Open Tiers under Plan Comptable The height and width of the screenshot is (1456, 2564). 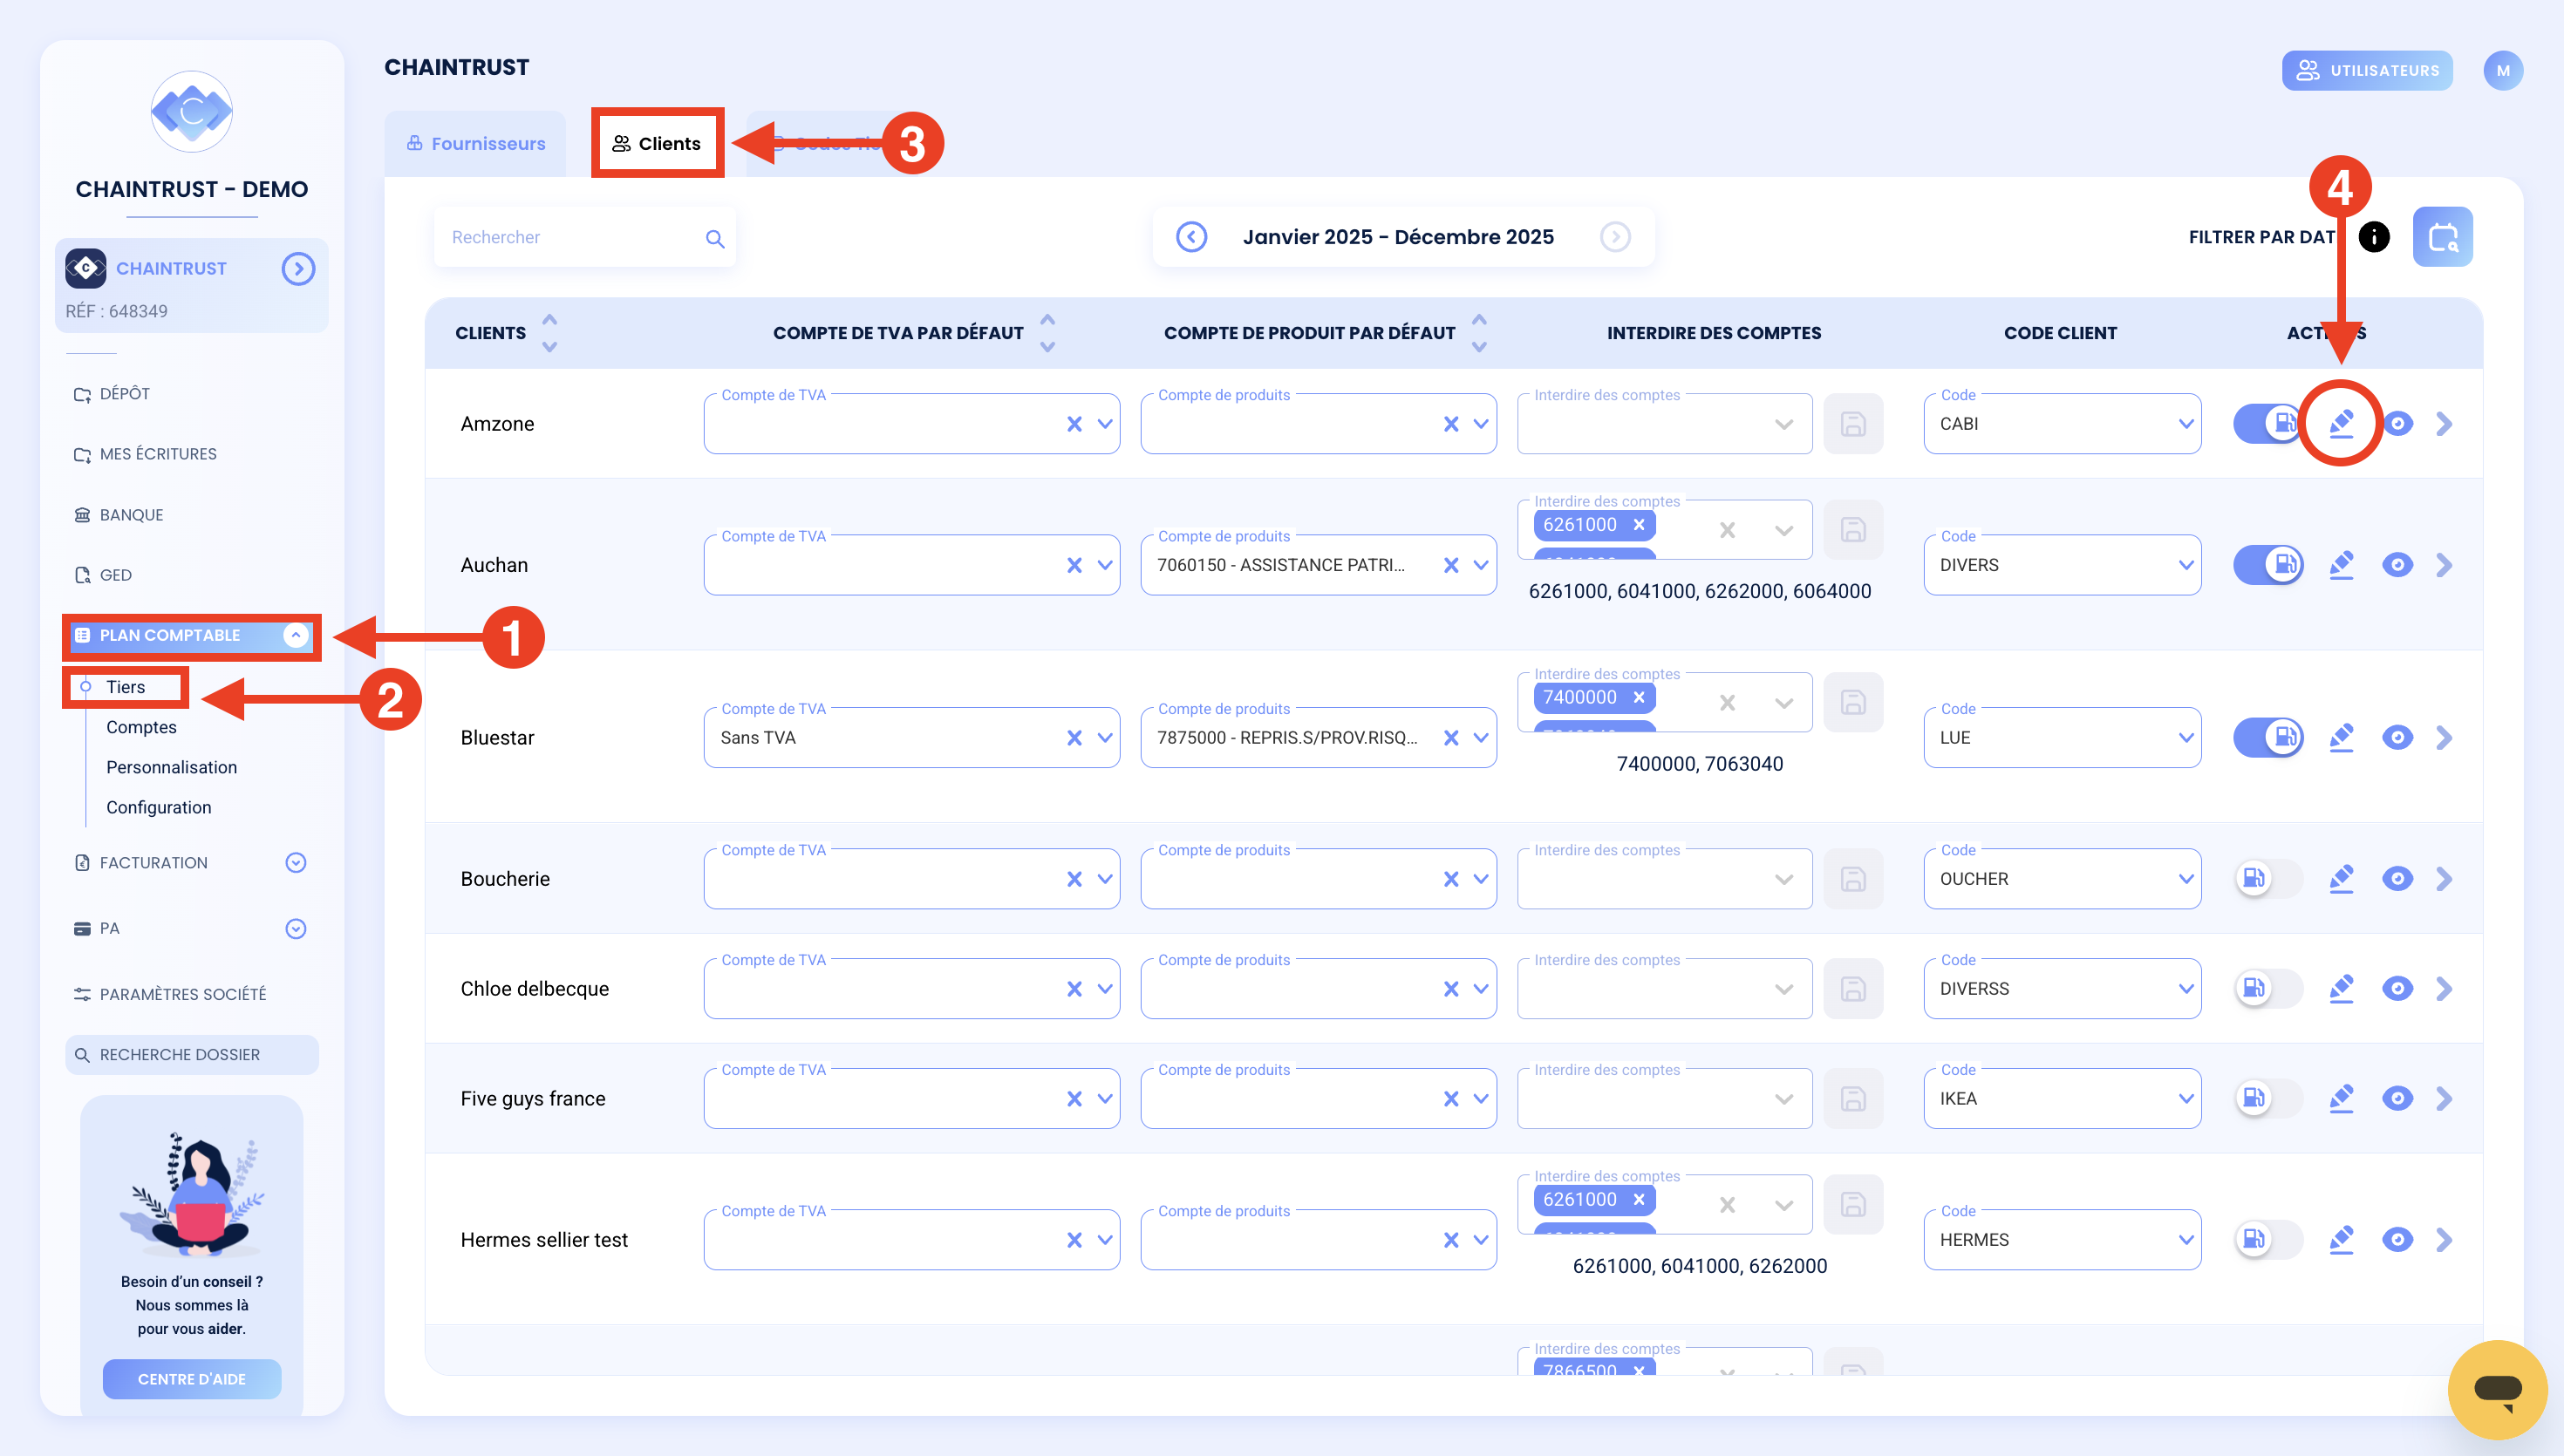[125, 687]
